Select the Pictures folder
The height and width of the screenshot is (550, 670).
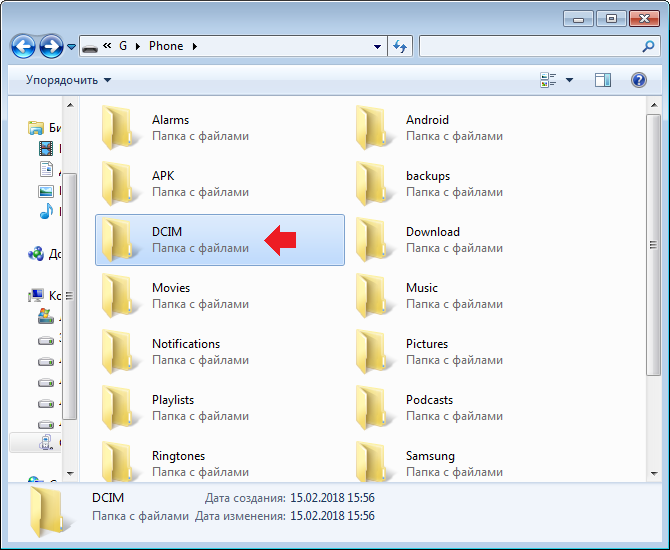click(473, 352)
